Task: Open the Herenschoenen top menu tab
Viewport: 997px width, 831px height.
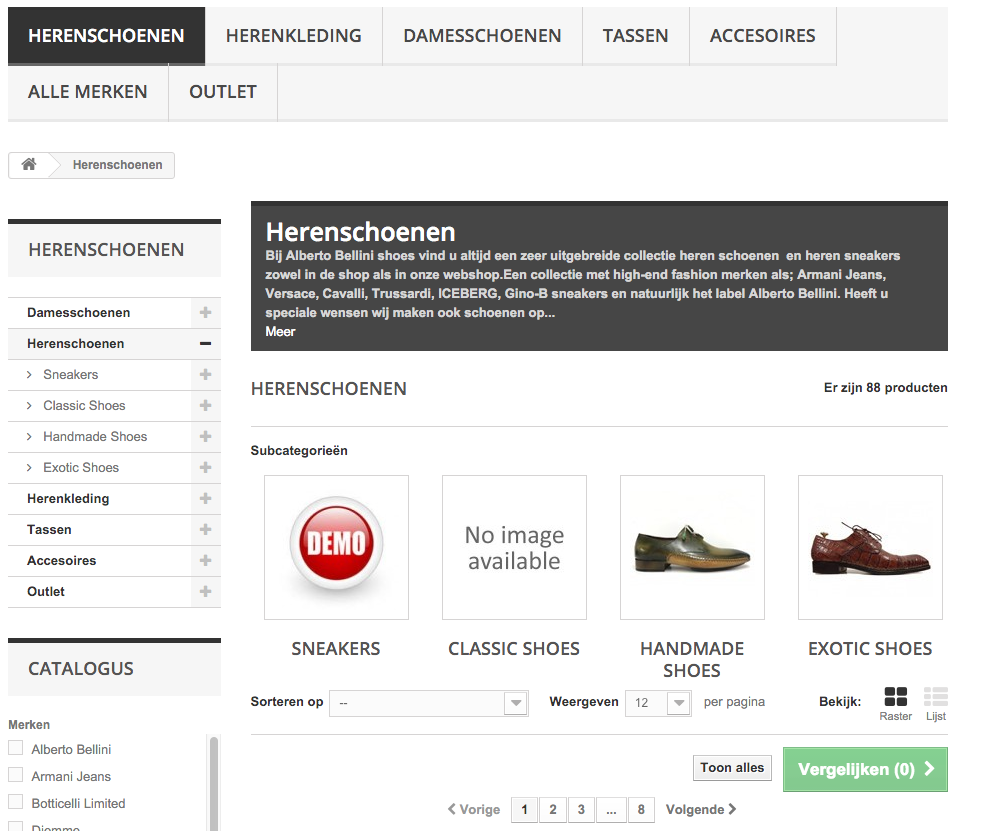Action: (106, 36)
